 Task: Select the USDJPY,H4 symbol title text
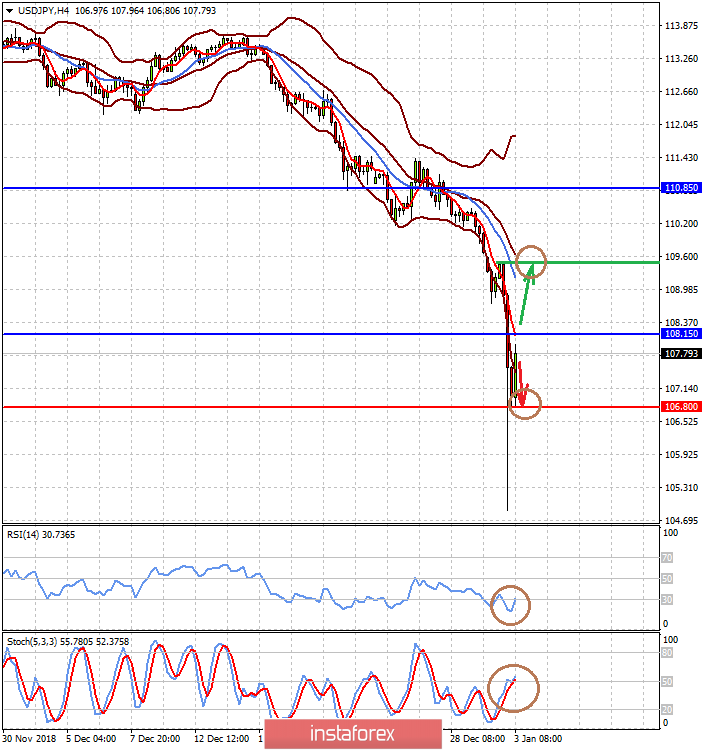[43, 11]
